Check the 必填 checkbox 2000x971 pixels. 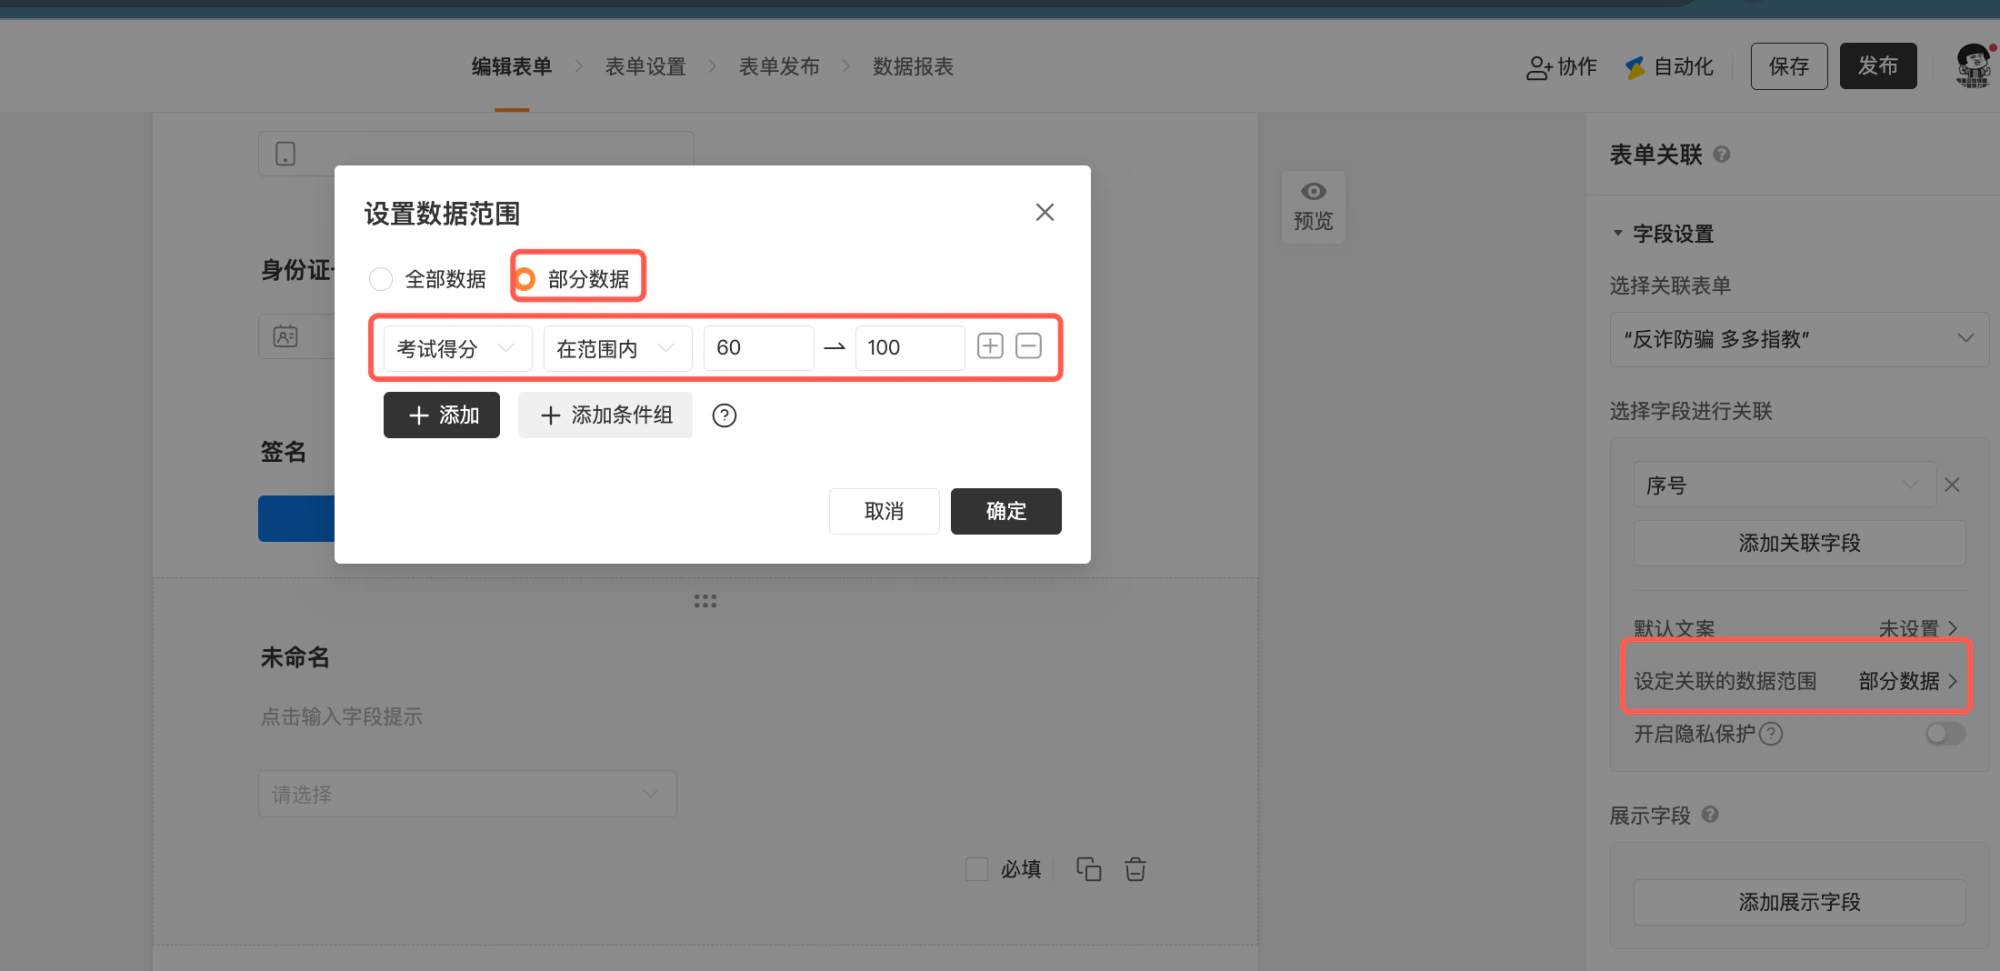click(977, 869)
